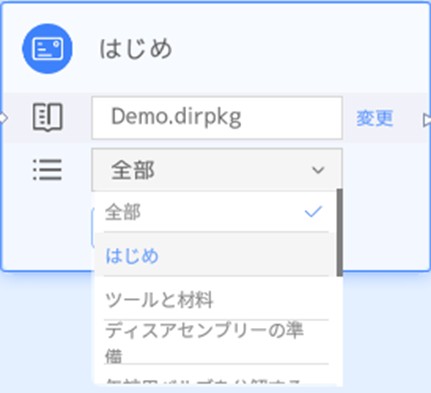Click the left input connector diamond
The image size is (431, 393).
(3, 118)
